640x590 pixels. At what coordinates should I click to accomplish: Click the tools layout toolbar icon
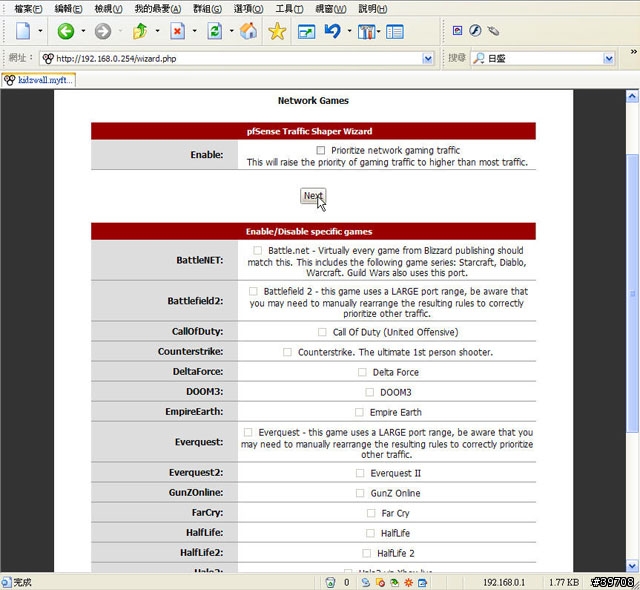click(x=366, y=31)
